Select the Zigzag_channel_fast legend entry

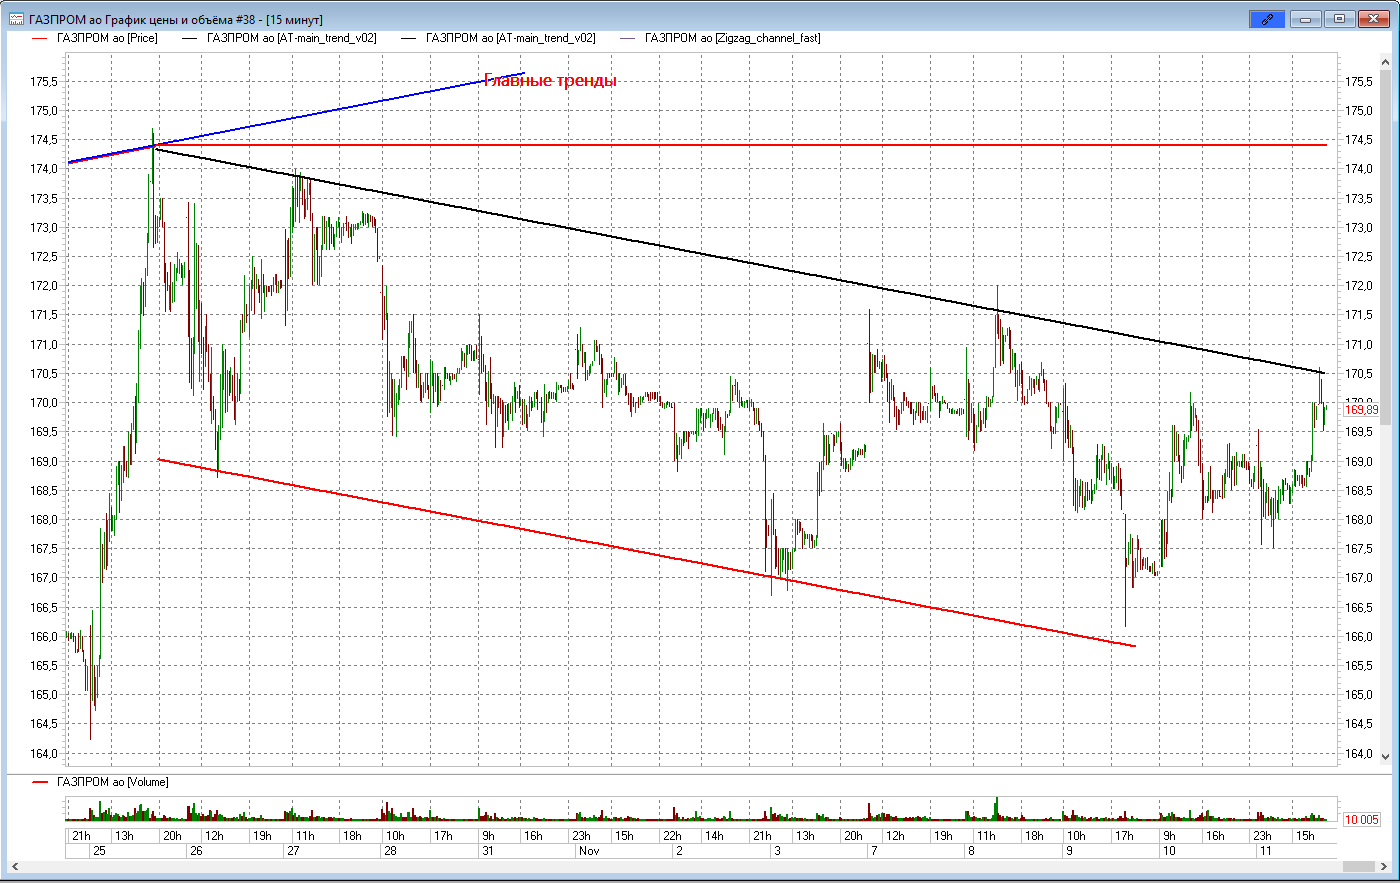point(732,38)
